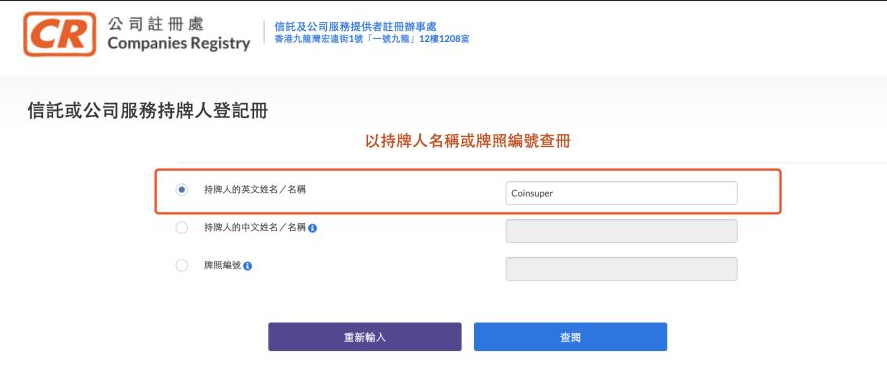Click the 信託或公司服務持牌人登記冊 page heading
This screenshot has height=383, width=887.
(148, 111)
